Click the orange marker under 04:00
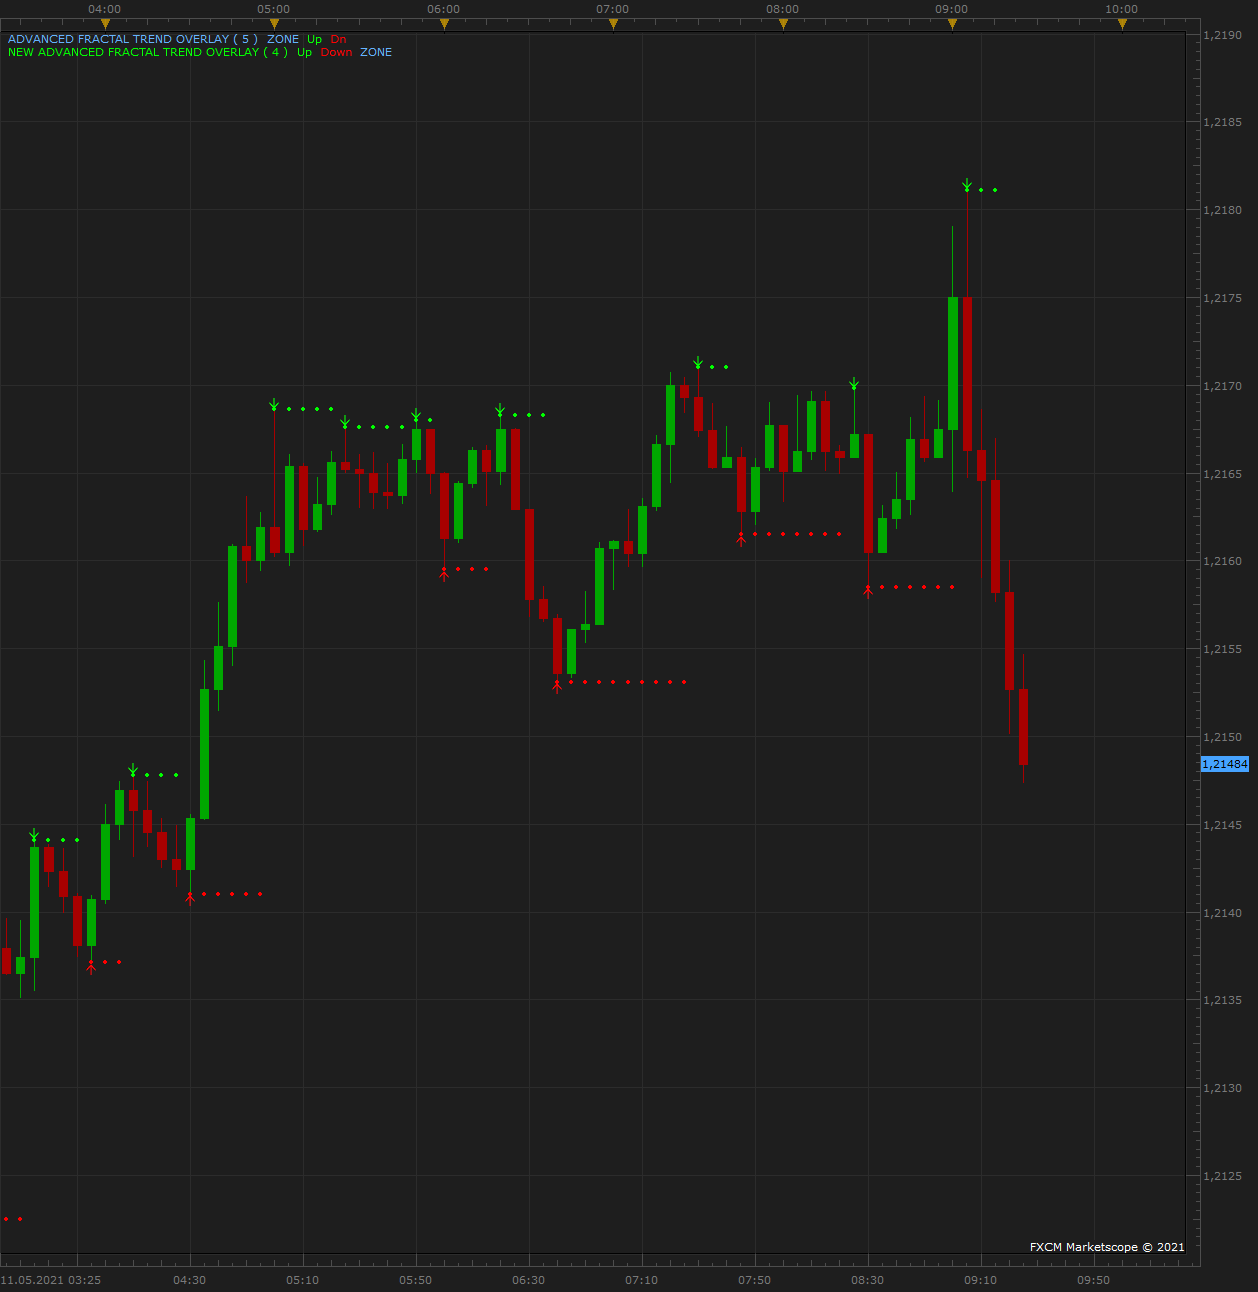 [x=105, y=24]
